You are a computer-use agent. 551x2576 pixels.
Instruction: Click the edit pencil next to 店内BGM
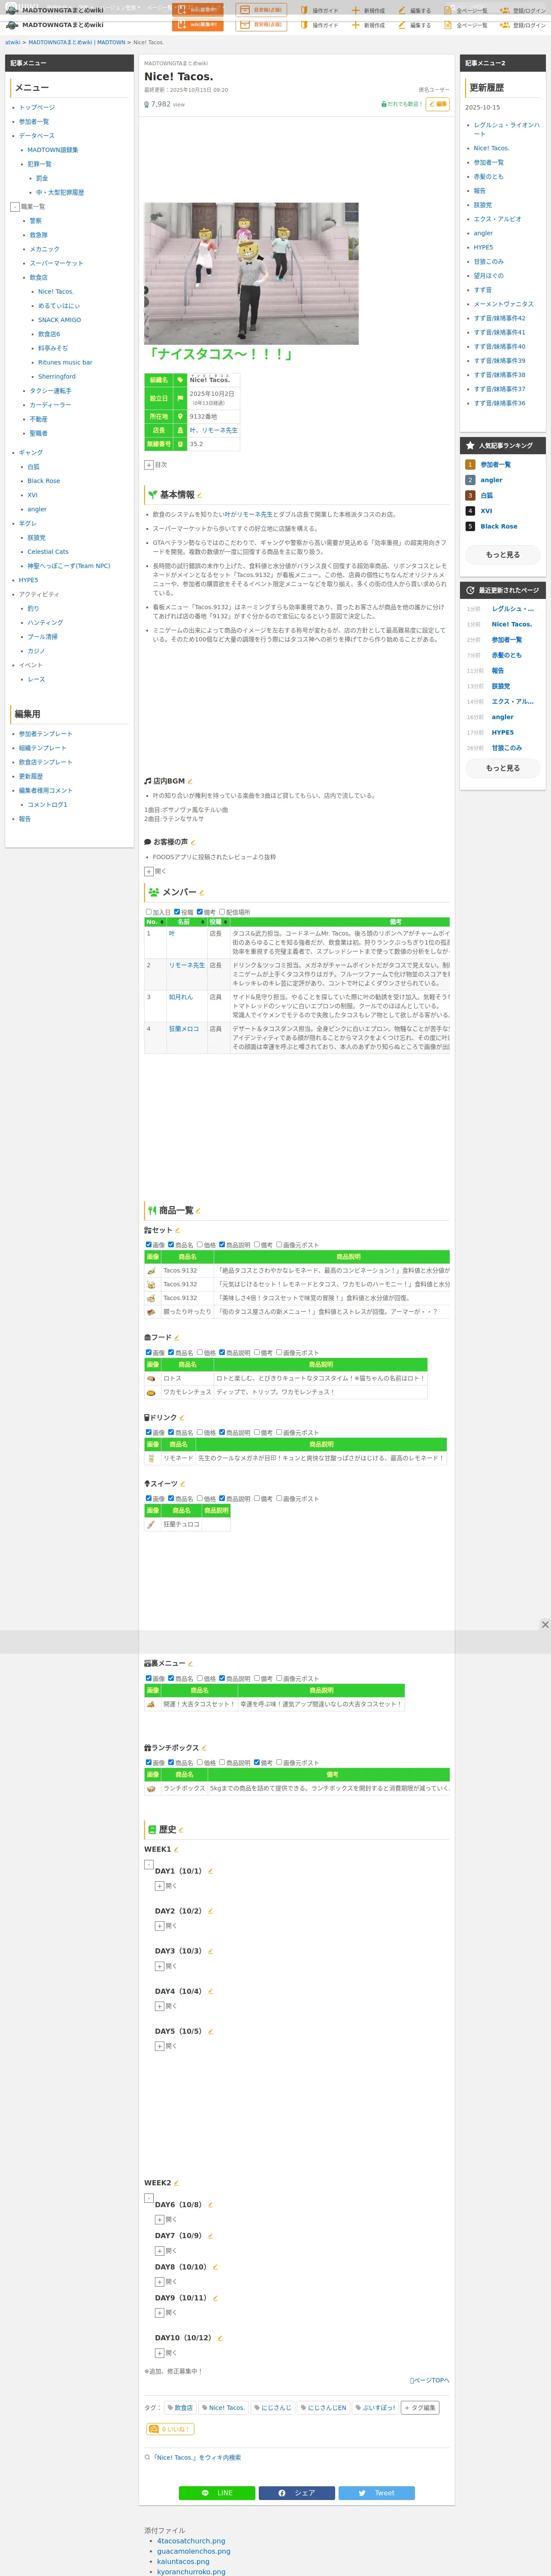[190, 781]
